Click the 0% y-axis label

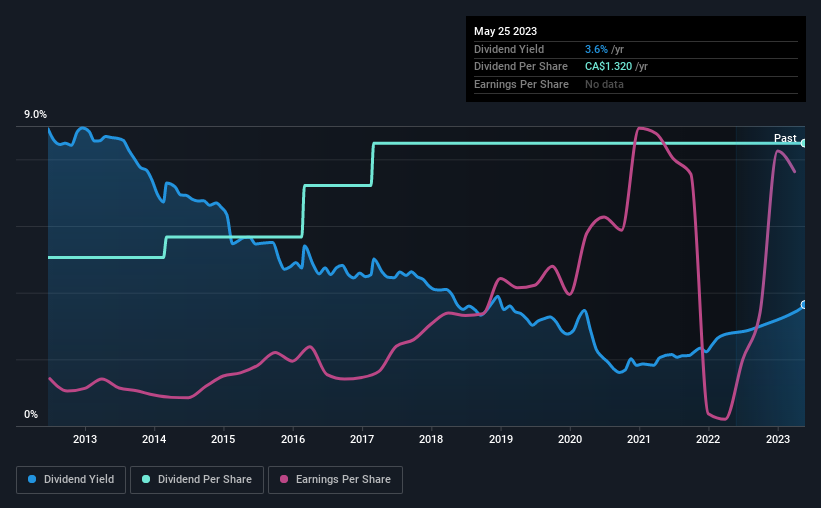click(x=31, y=414)
